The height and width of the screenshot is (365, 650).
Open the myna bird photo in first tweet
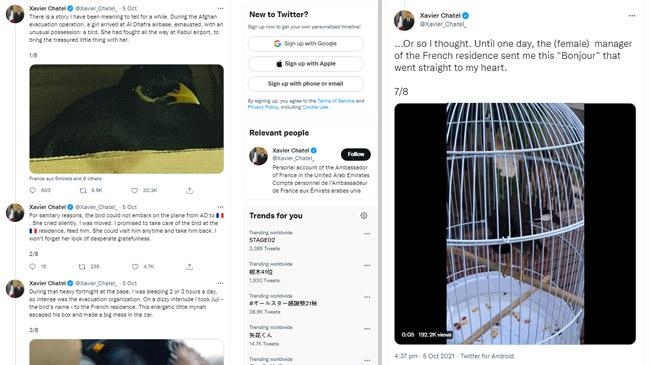coord(126,119)
